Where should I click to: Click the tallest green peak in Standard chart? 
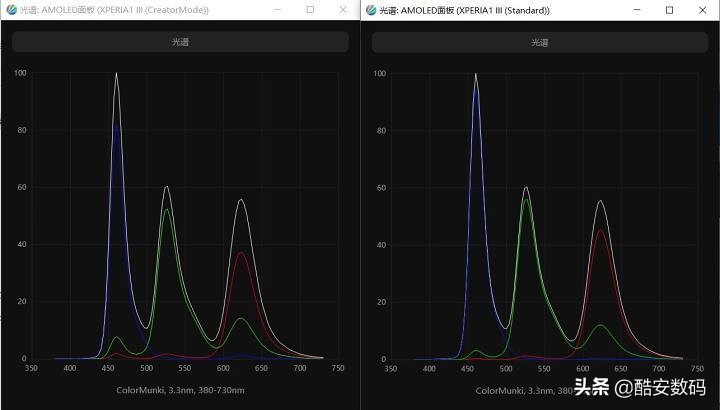coord(526,199)
